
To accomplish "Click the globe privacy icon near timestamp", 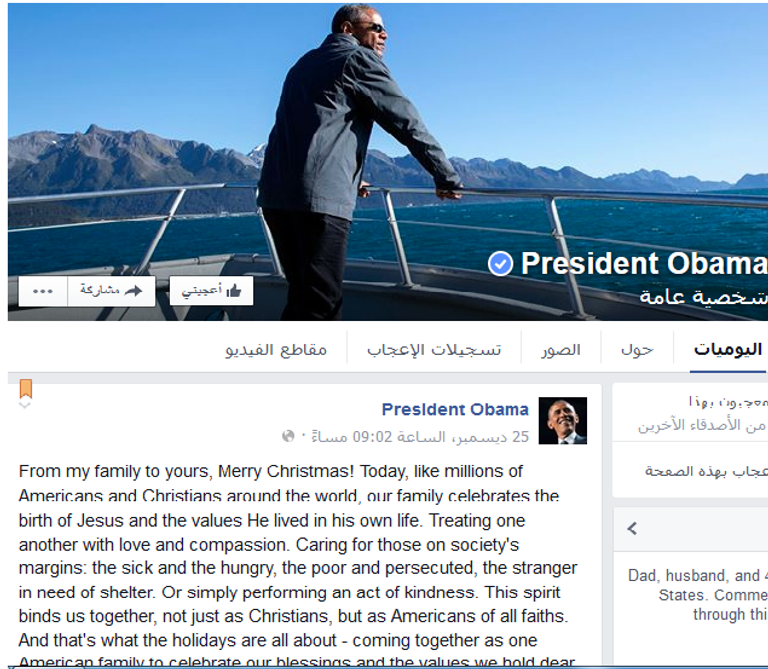I will [x=288, y=436].
